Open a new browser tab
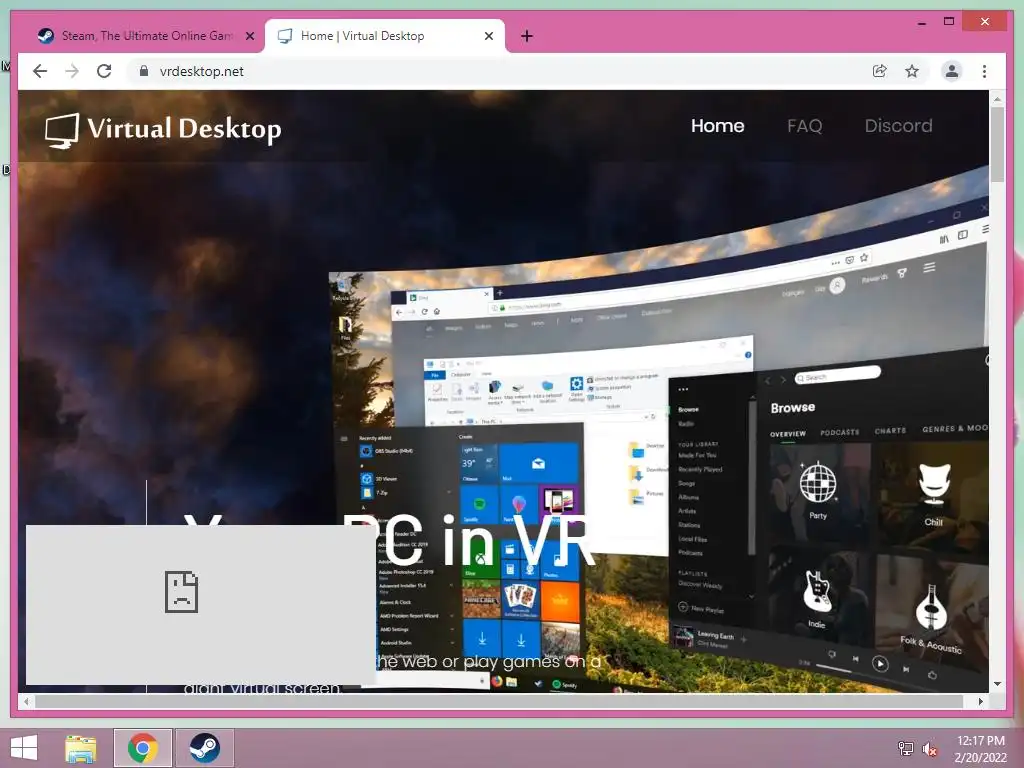 [527, 36]
